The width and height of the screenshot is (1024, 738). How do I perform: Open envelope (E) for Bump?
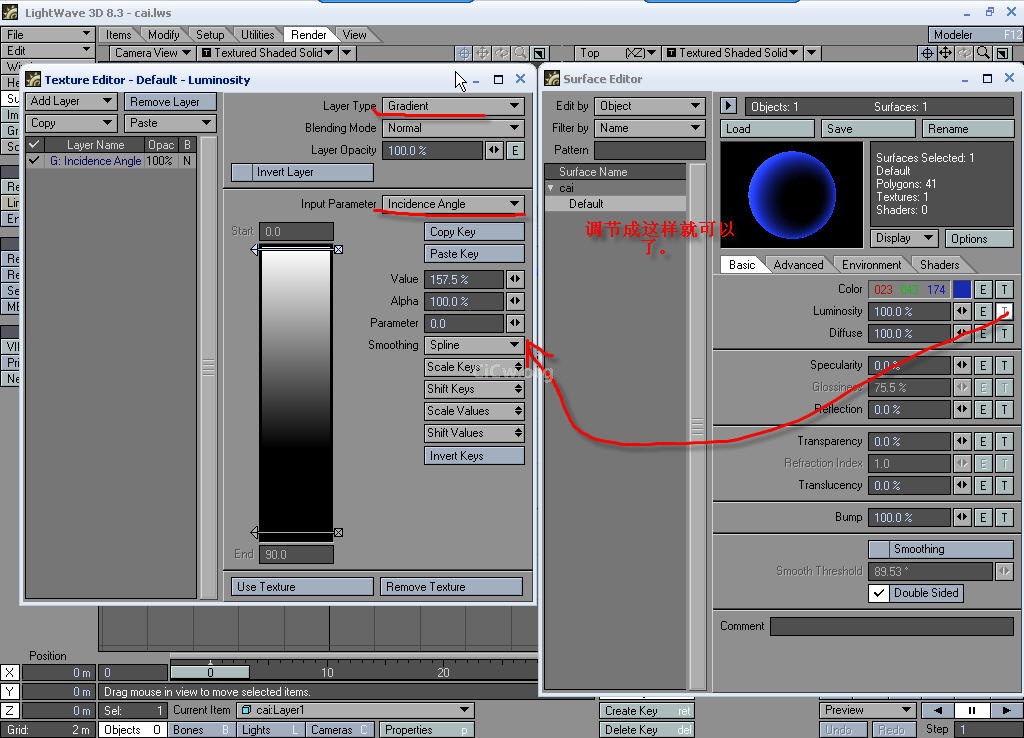click(x=983, y=517)
